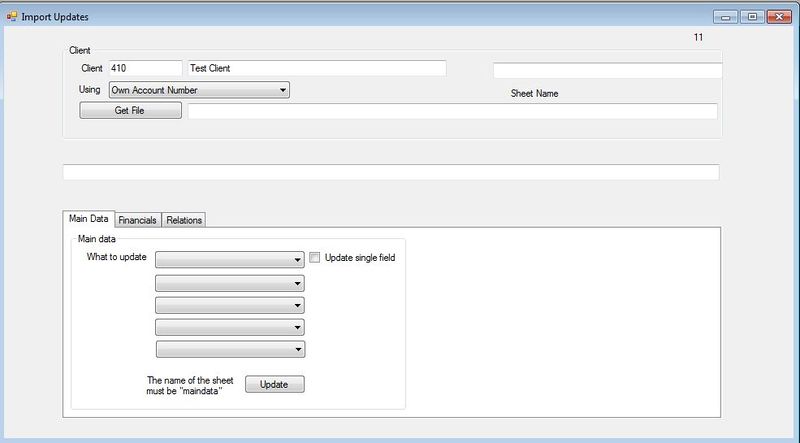The height and width of the screenshot is (443, 800).
Task: Close the Import Updates window
Action: pyautogui.click(x=779, y=17)
